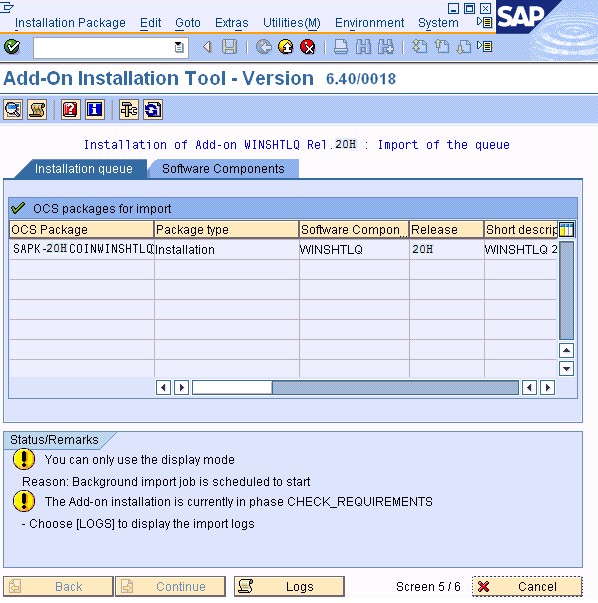Click the Print icon in toolbar
598x603 pixels.
click(x=341, y=47)
